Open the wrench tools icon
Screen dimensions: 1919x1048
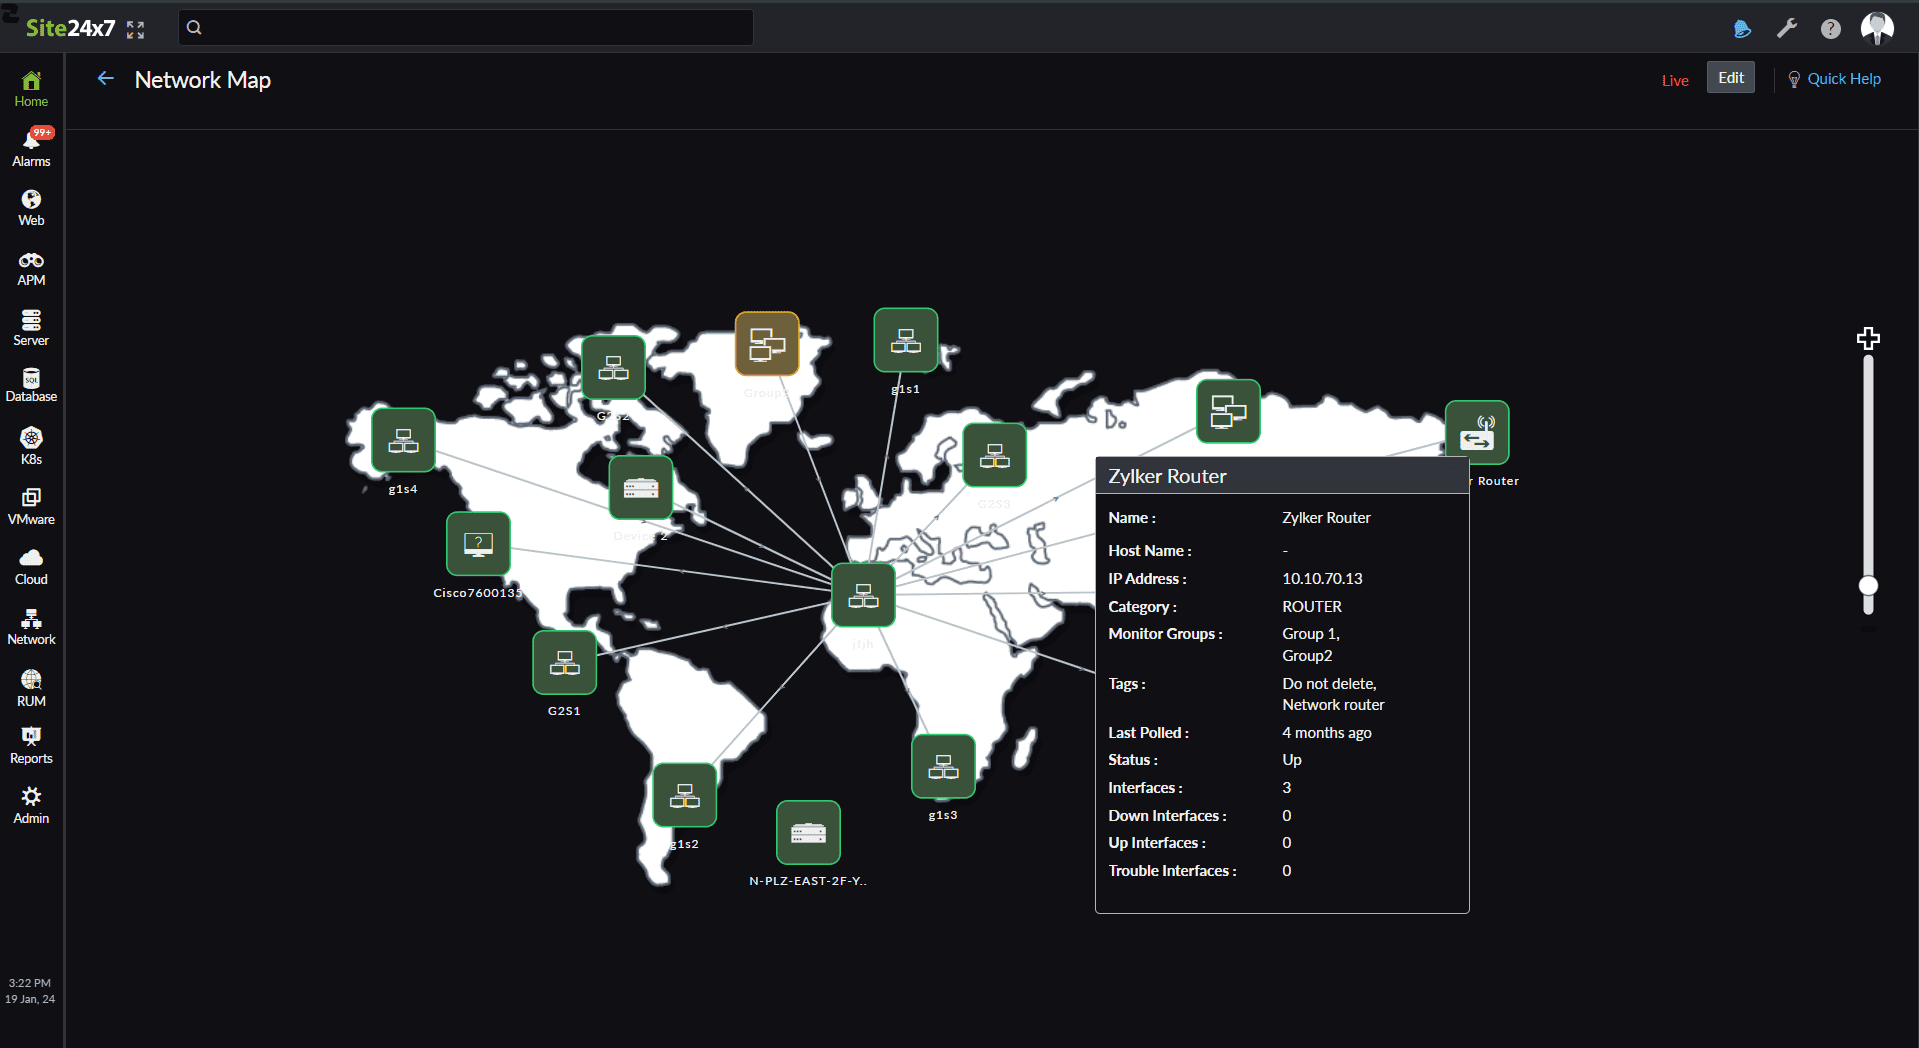point(1787,28)
